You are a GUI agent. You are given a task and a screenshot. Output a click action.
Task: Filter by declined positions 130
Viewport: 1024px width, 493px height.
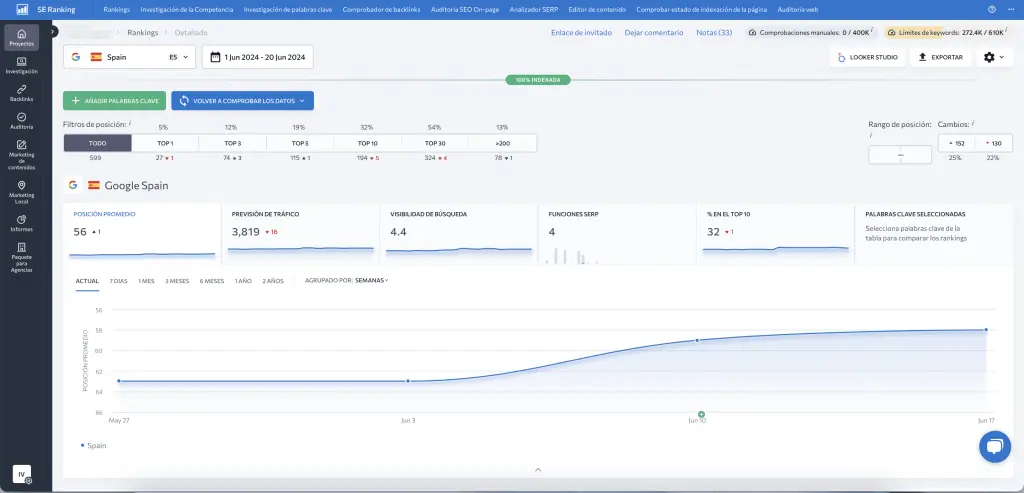(993, 143)
